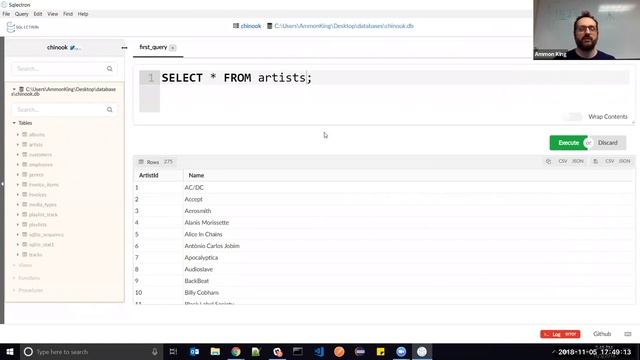Expand the invoice_items table arrow
640x360 pixels.
click(x=18, y=184)
